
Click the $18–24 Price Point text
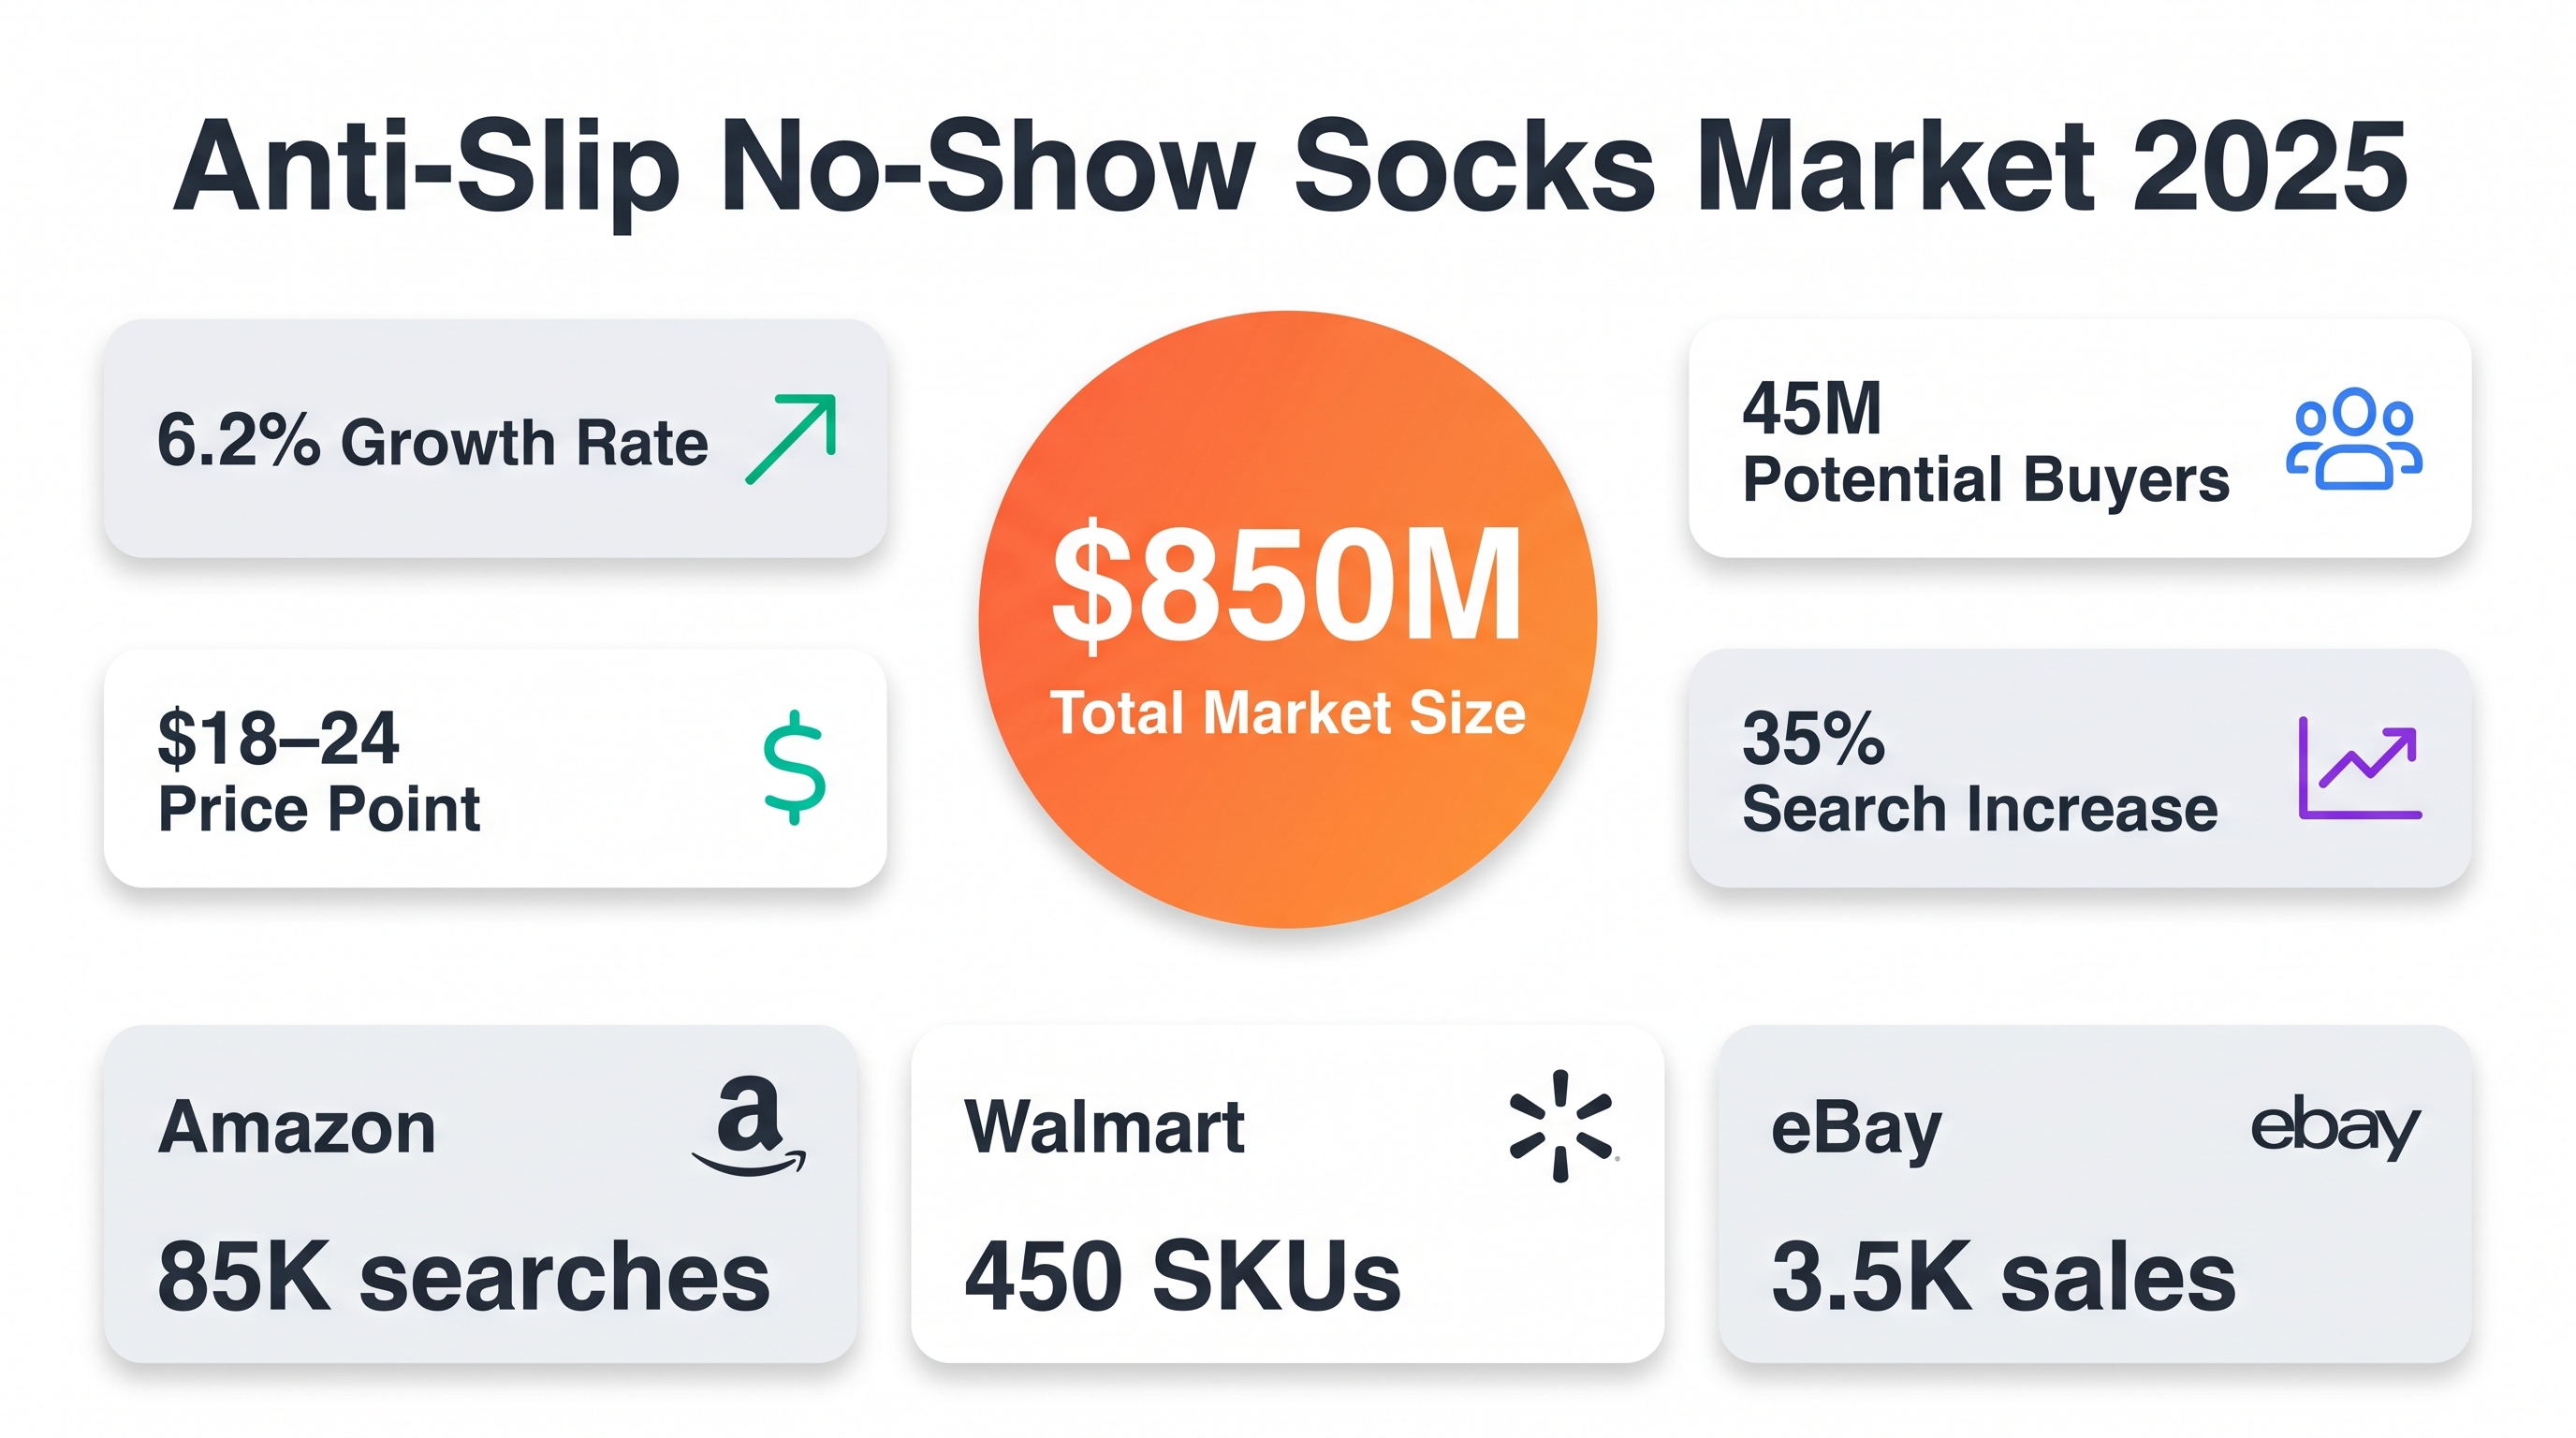[x=319, y=772]
